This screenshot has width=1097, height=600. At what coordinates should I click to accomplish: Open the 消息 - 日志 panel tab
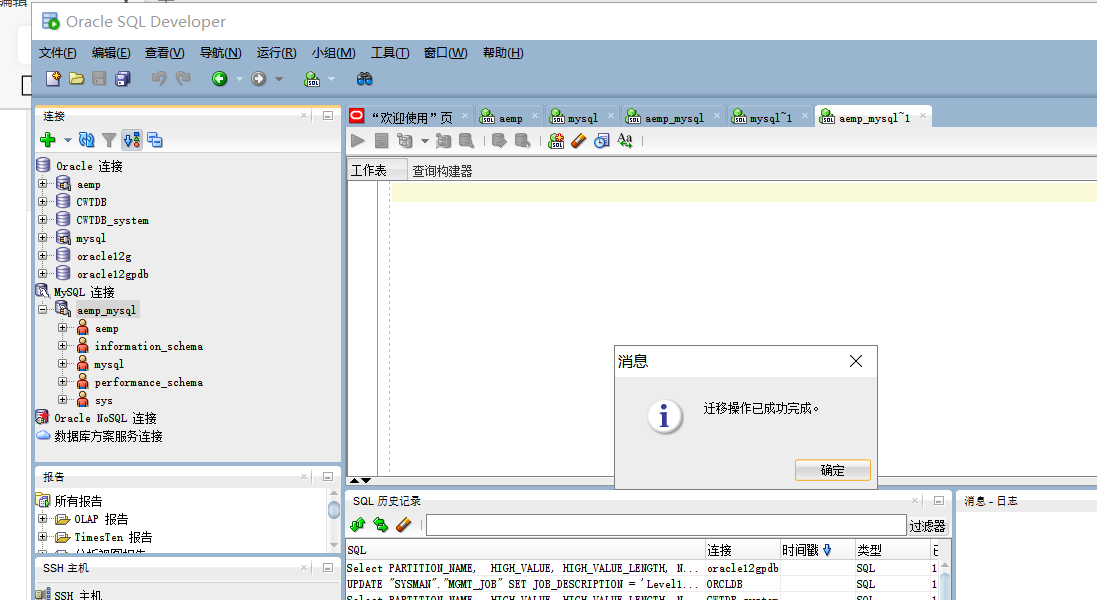pos(991,501)
